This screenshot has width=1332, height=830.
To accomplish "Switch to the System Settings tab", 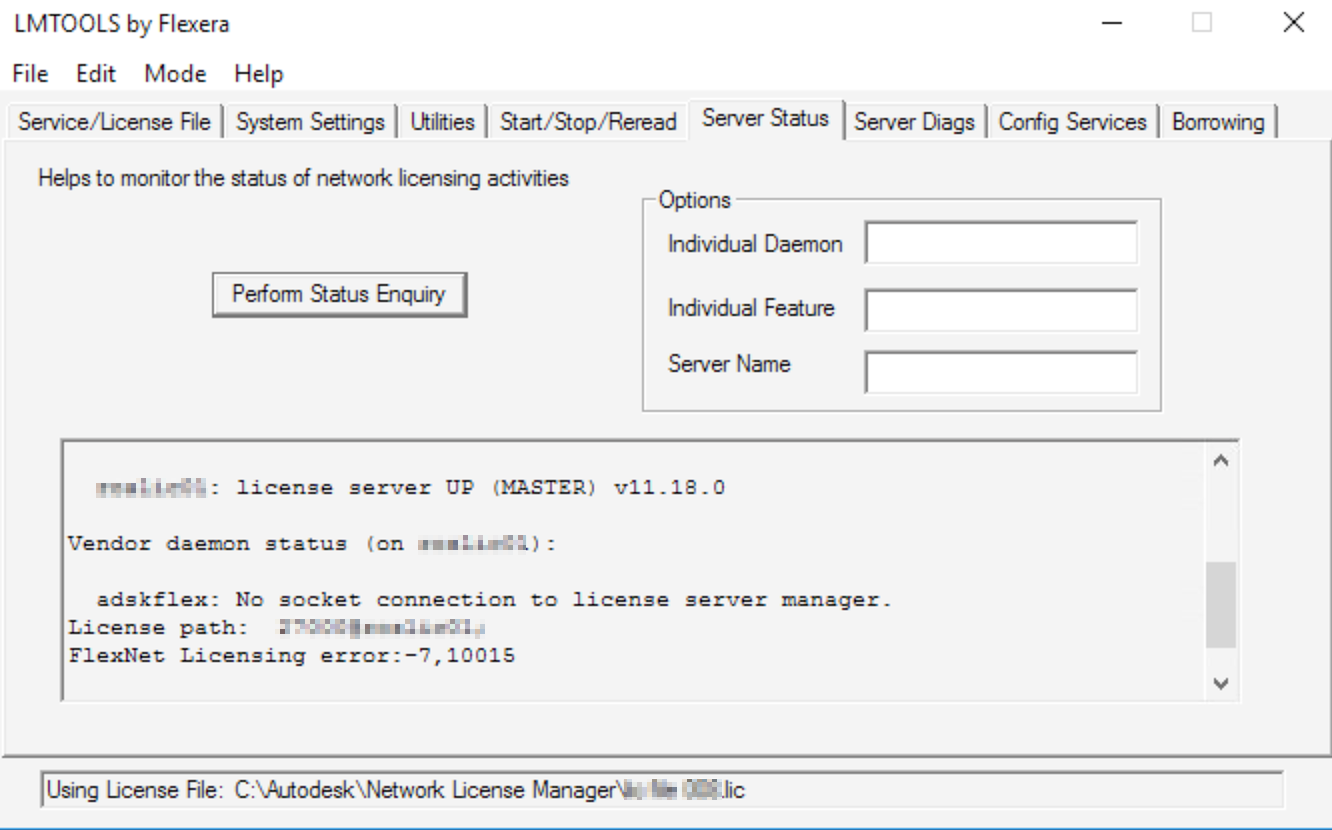I will (310, 122).
